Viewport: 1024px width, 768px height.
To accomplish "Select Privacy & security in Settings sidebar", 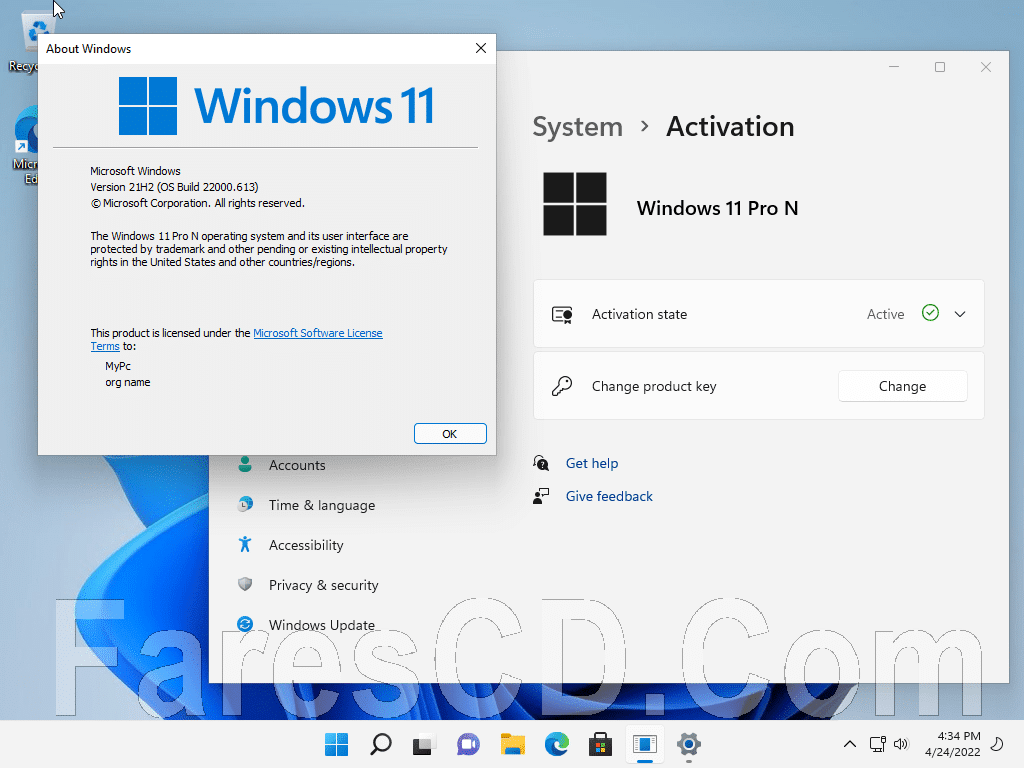I will pyautogui.click(x=323, y=585).
